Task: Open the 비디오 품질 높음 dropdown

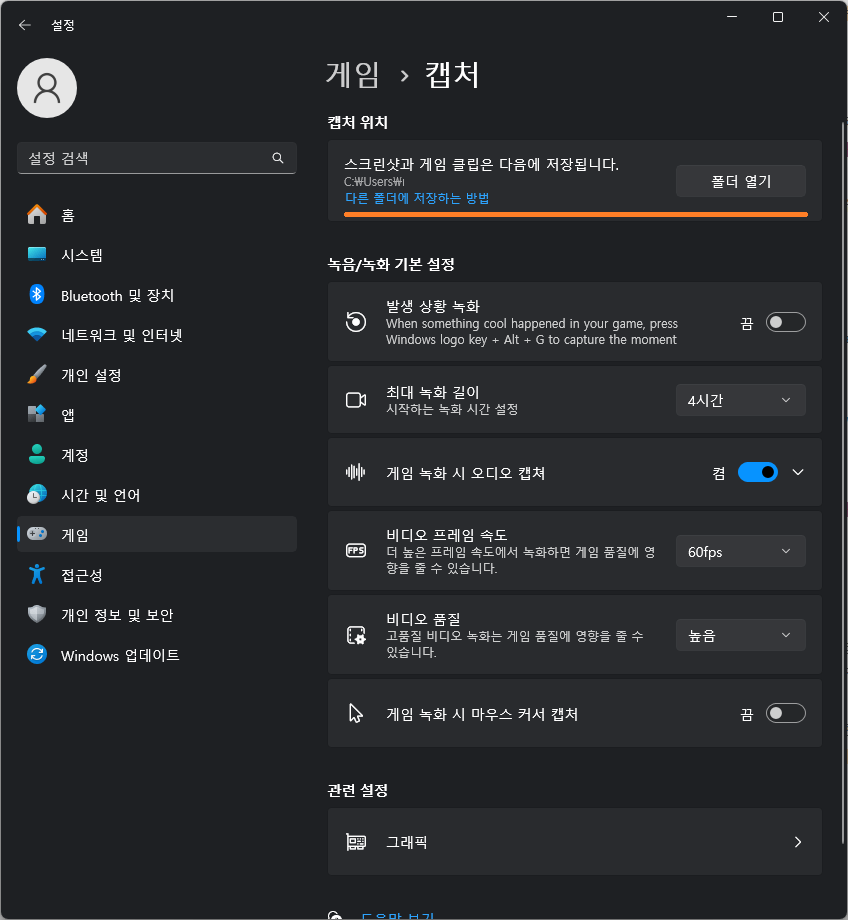Action: tap(741, 635)
